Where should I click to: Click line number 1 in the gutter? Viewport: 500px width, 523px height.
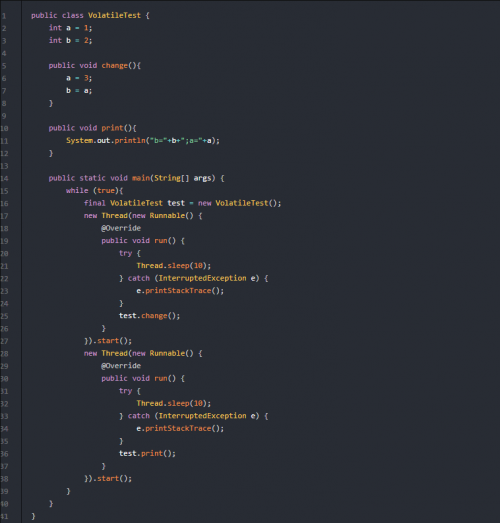(4, 16)
